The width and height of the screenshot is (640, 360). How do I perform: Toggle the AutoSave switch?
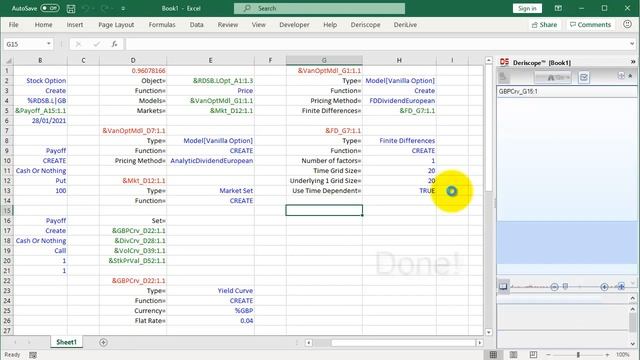point(50,8)
